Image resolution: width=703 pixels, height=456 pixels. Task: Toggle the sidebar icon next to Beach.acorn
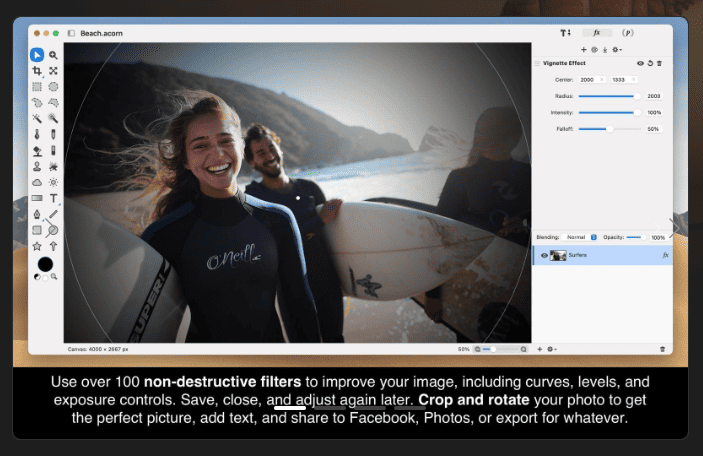click(x=71, y=33)
